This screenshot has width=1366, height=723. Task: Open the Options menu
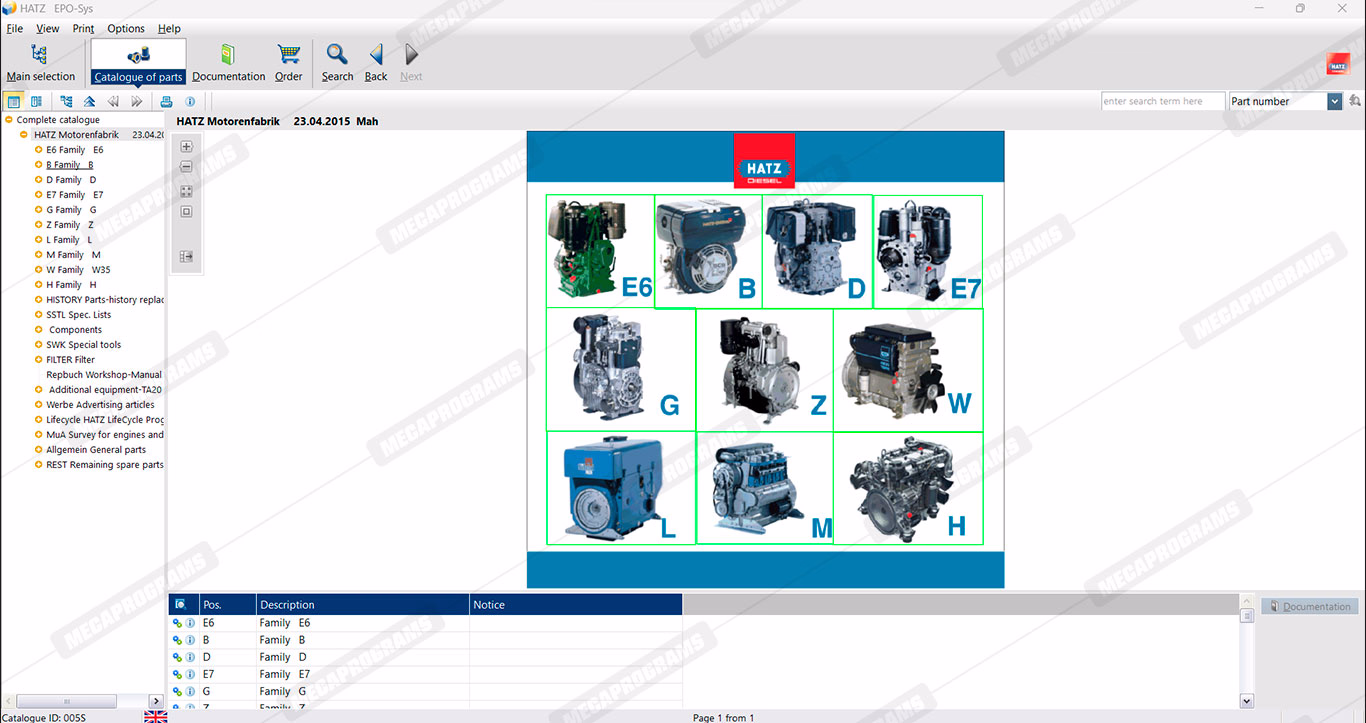click(x=126, y=29)
